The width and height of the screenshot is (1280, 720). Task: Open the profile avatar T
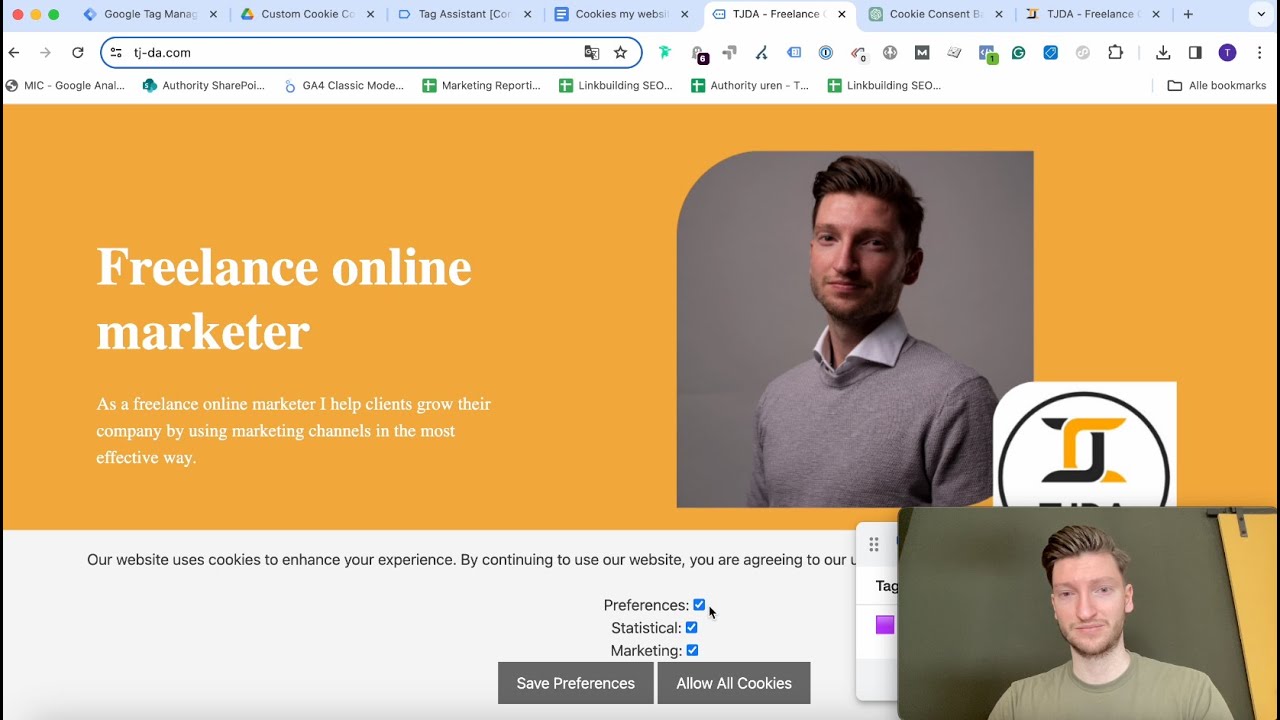(1227, 53)
